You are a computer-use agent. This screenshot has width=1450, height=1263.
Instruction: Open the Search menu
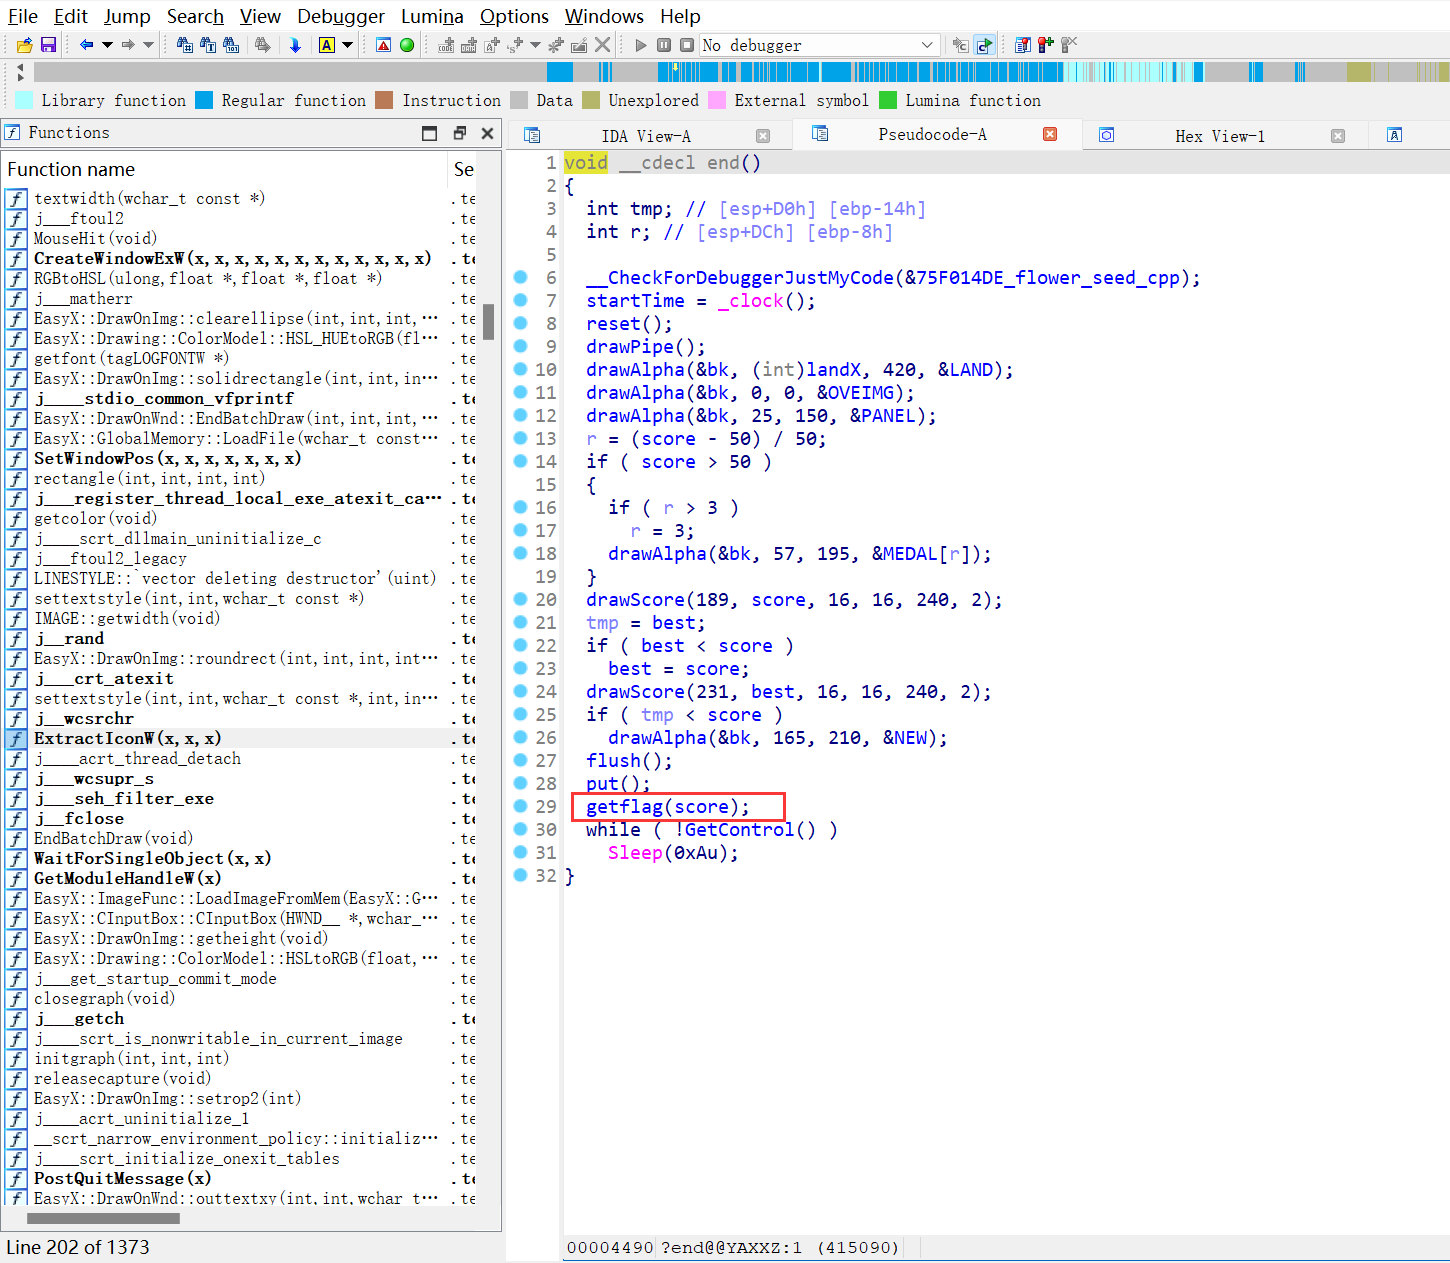(x=195, y=16)
